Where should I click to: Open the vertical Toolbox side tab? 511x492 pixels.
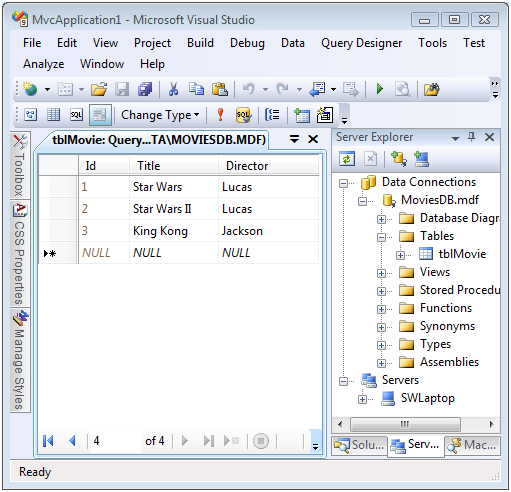click(20, 165)
